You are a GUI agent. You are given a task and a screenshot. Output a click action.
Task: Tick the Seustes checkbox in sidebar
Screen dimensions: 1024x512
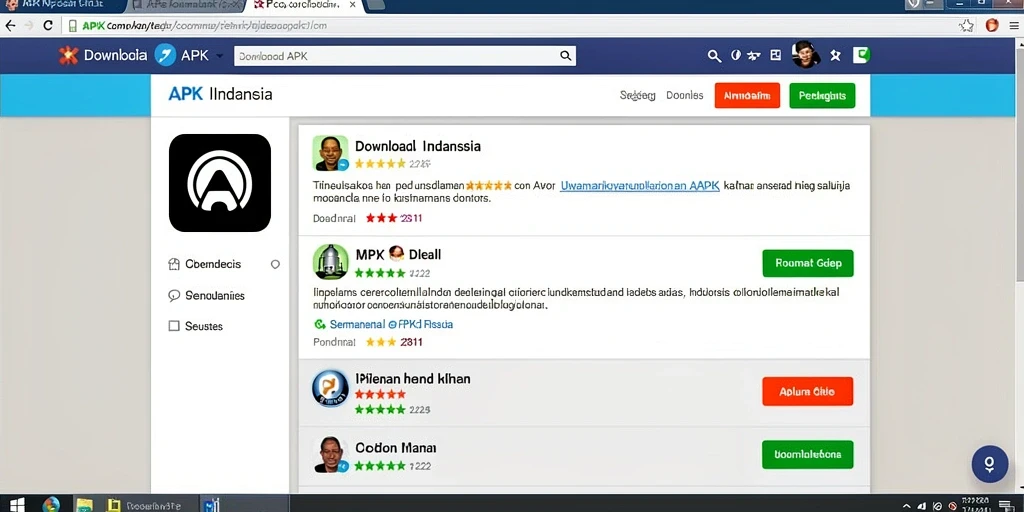pos(174,326)
